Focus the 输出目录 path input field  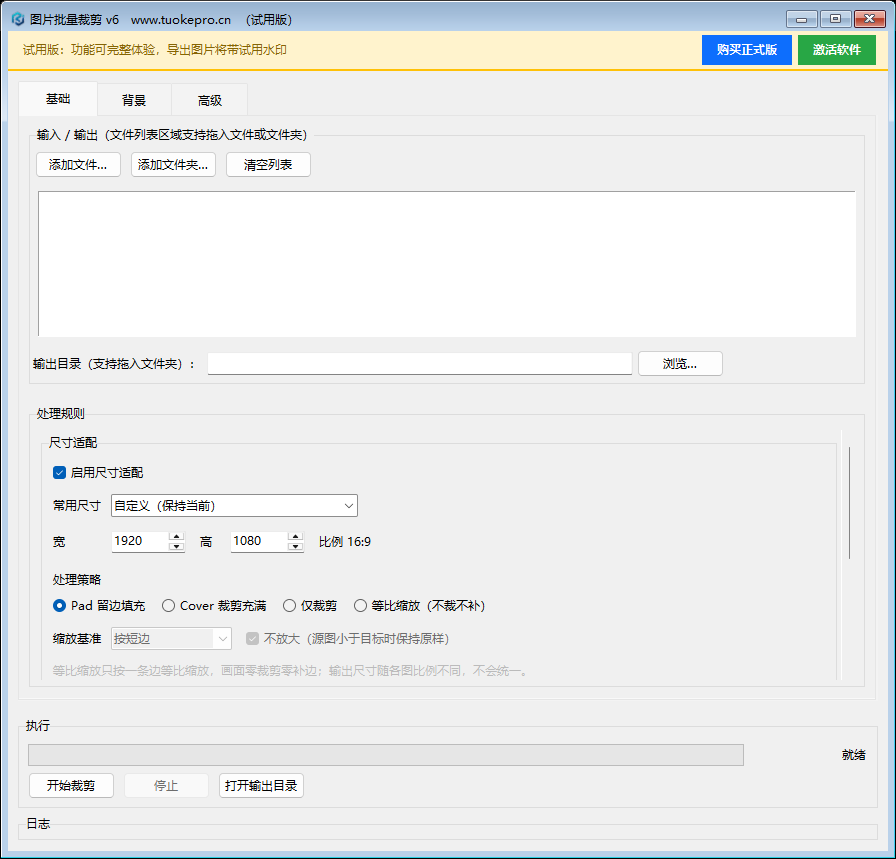419,363
